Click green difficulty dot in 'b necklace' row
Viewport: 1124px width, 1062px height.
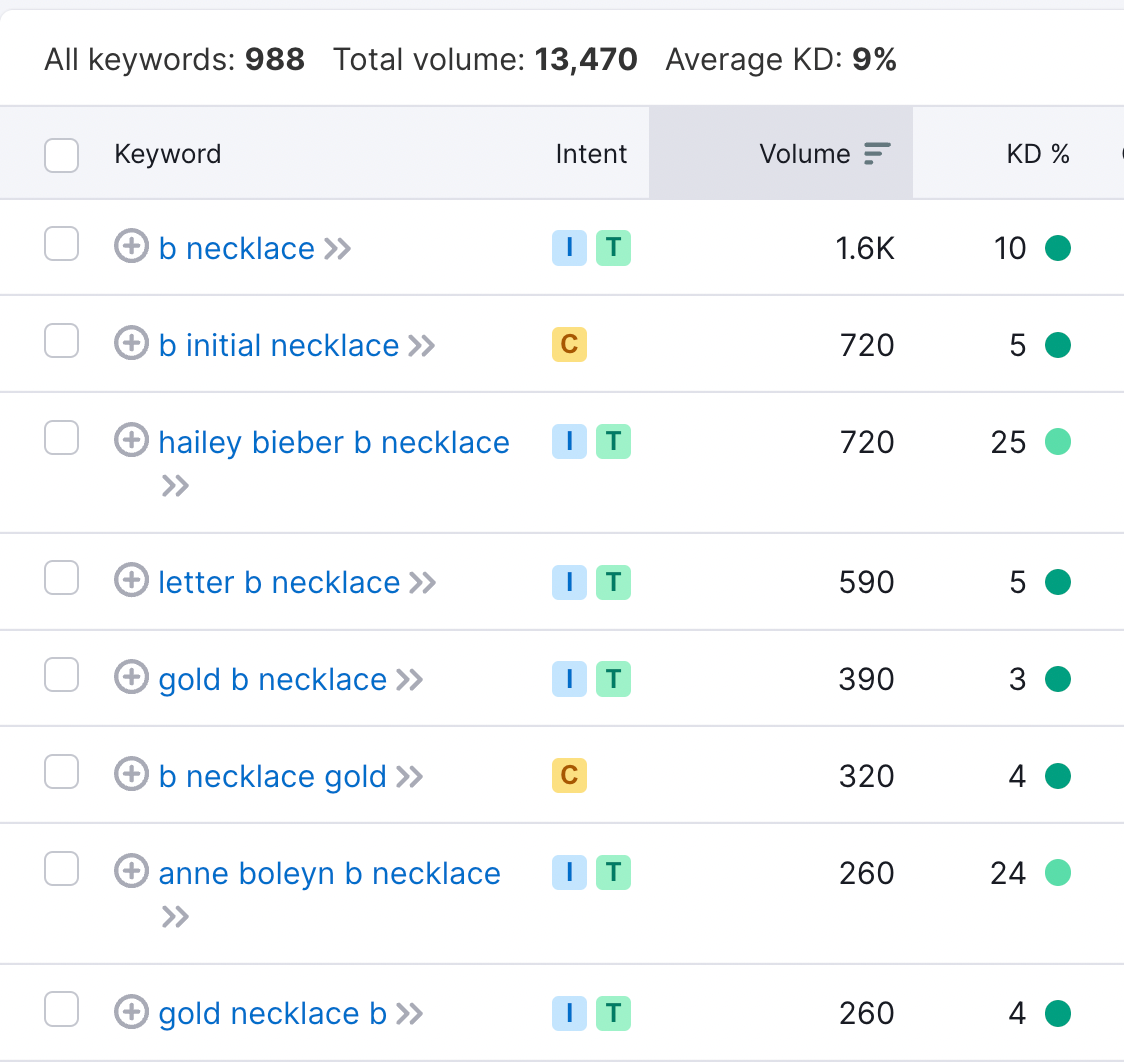pyautogui.click(x=1058, y=248)
